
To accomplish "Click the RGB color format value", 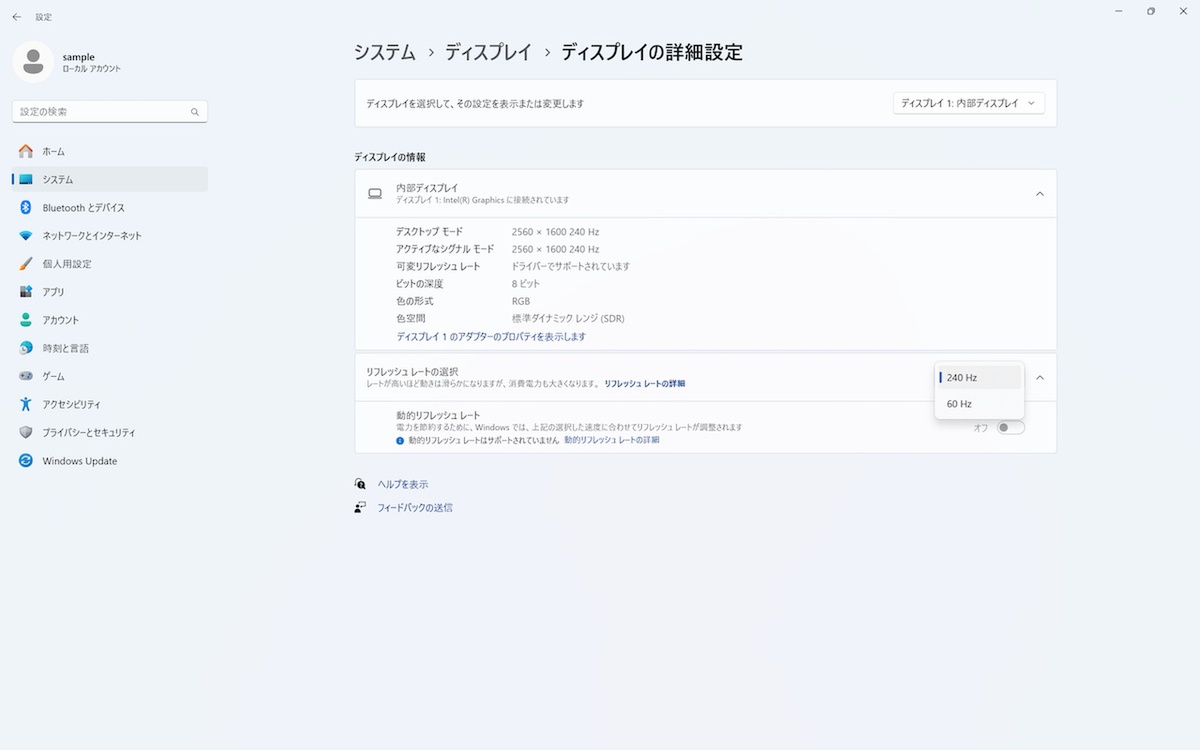I will [x=521, y=301].
